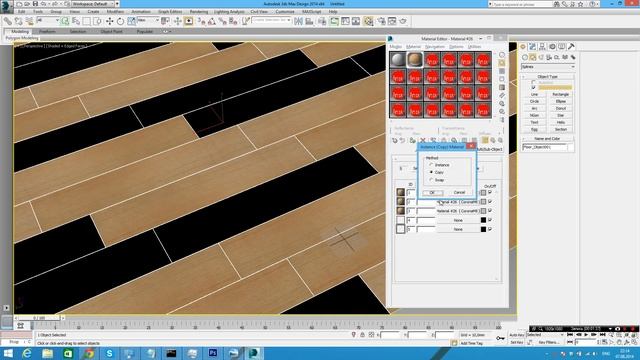Click Get Material icon in Material Editor
The height and width of the screenshot is (360, 640).
pyautogui.click(x=395, y=140)
